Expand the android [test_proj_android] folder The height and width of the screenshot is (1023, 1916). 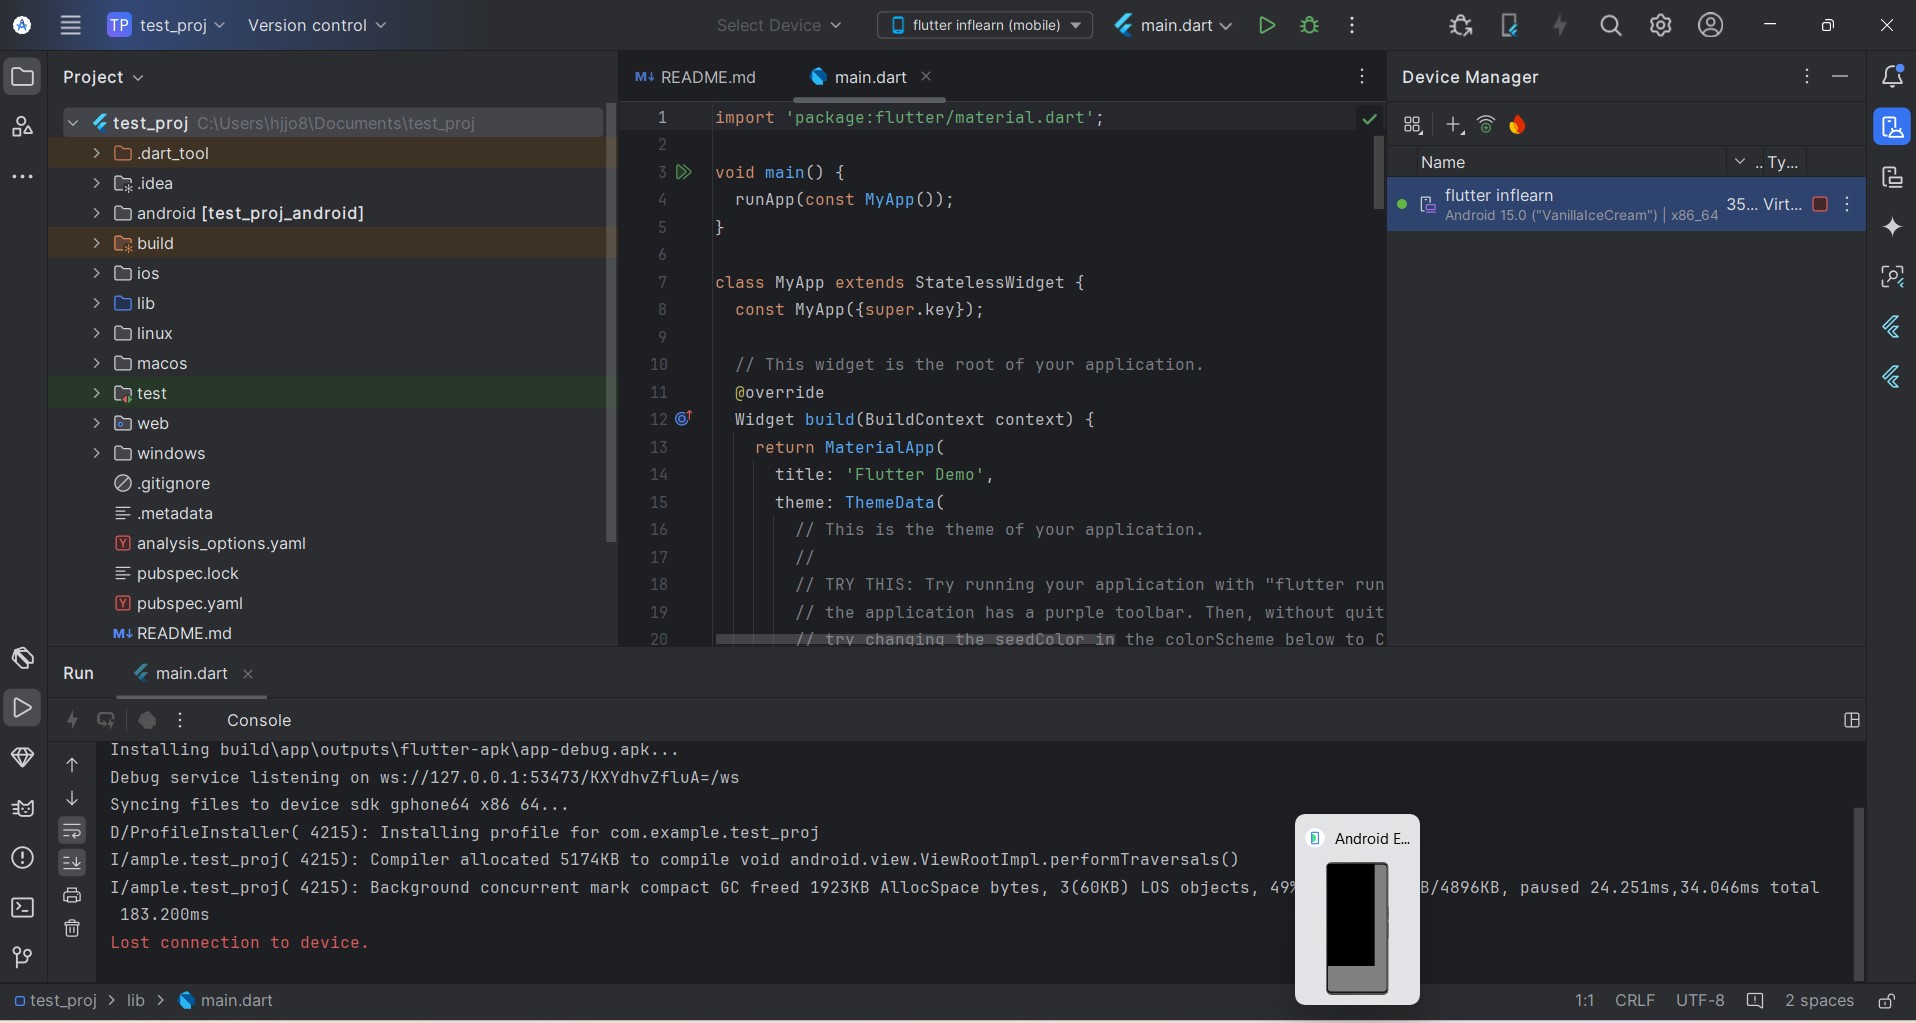click(x=97, y=213)
